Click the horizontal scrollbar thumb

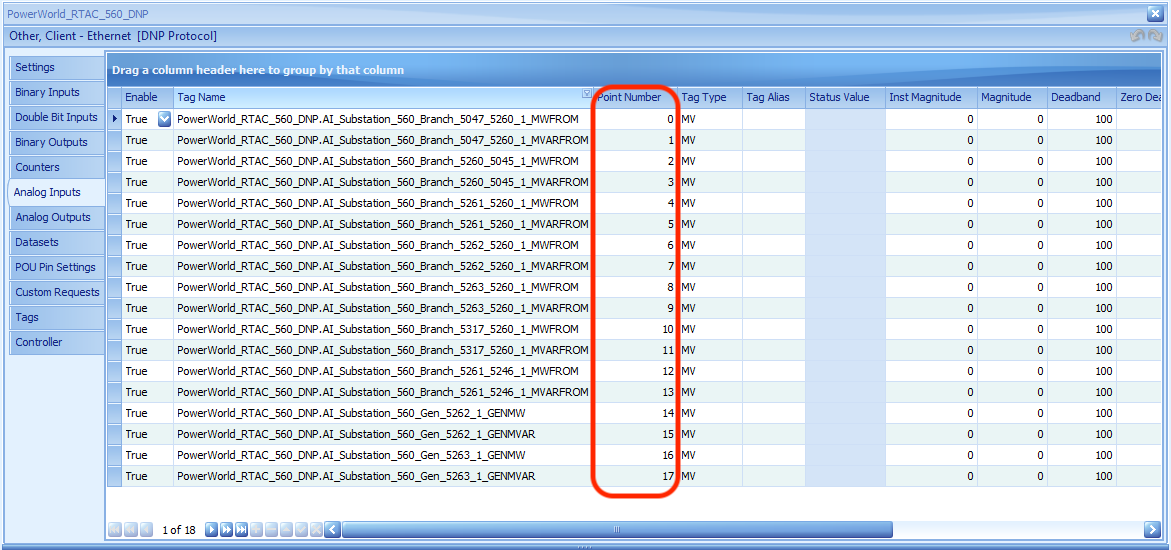point(617,530)
